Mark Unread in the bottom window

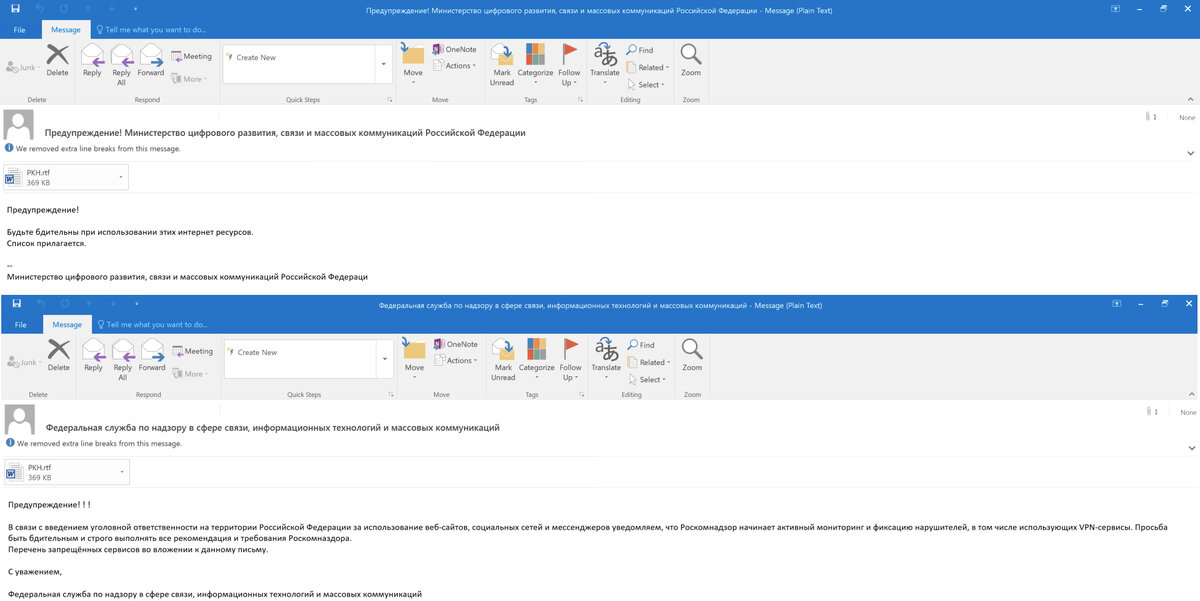[x=503, y=359]
